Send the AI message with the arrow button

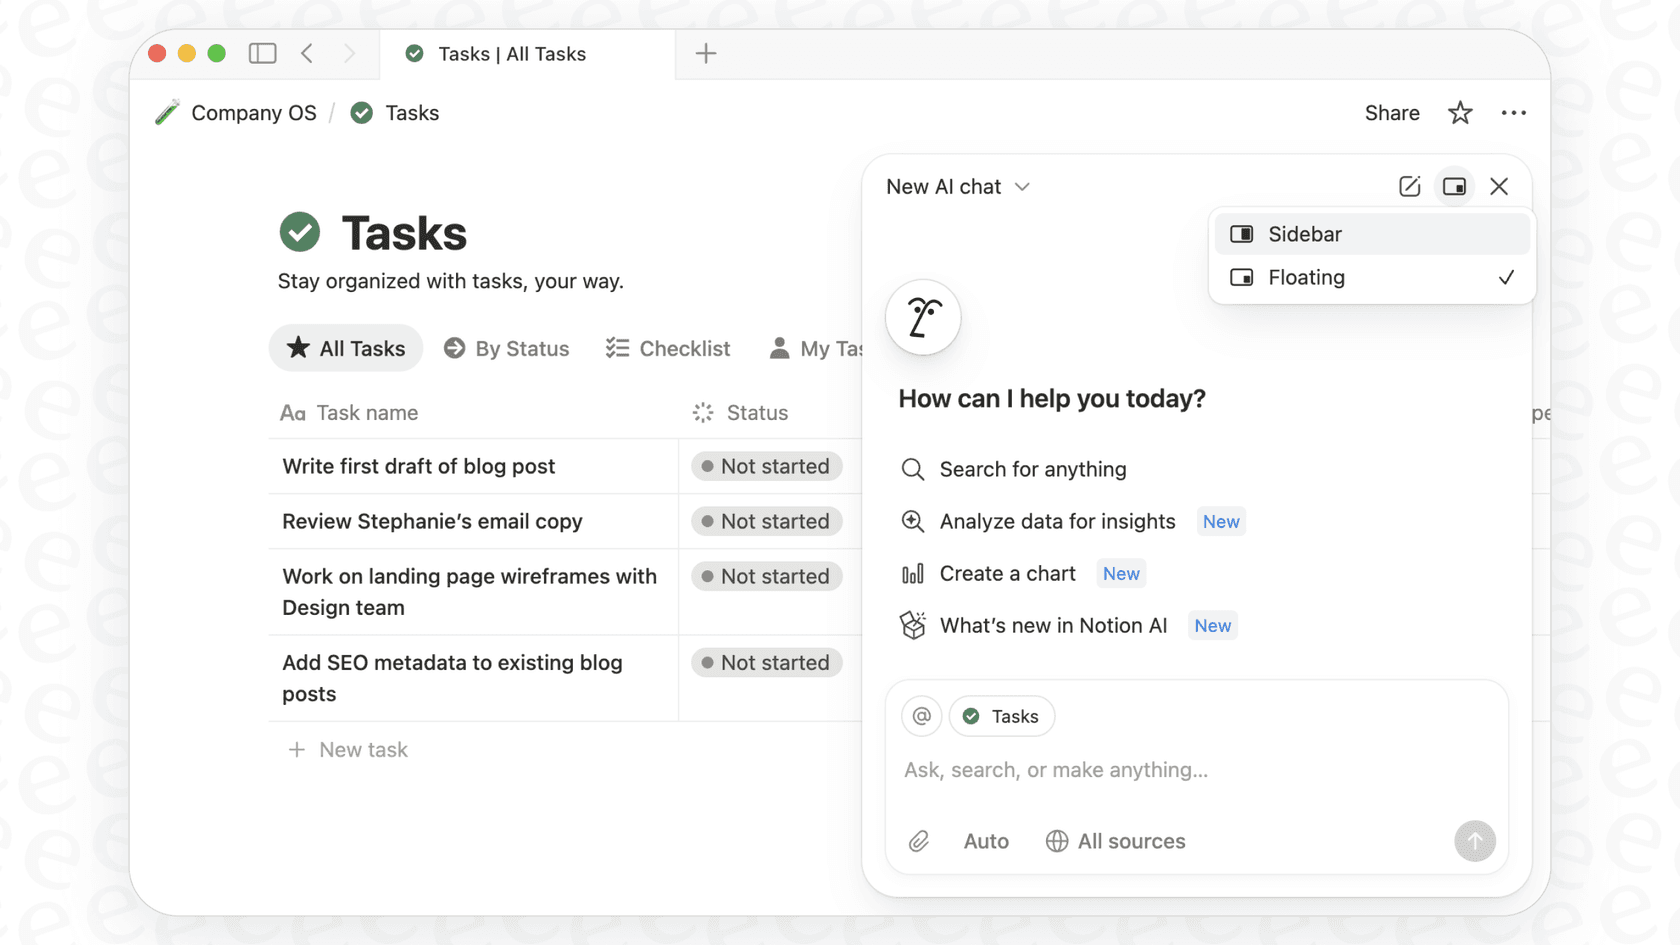(1475, 841)
